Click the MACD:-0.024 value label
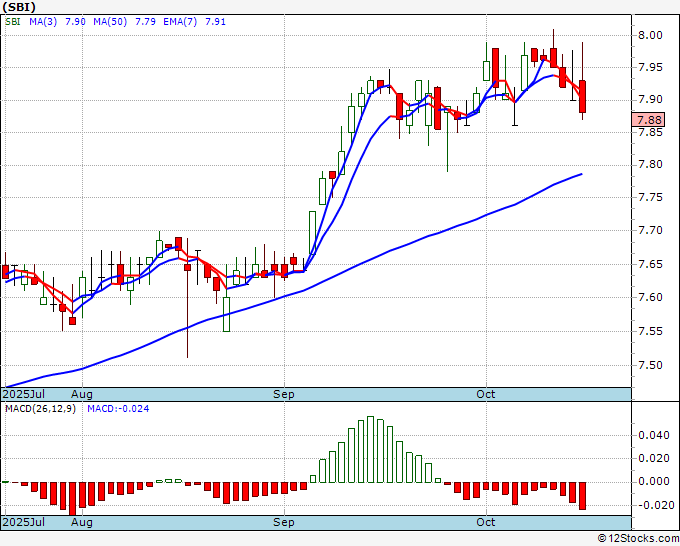This screenshot has width=680, height=546. tap(118, 409)
